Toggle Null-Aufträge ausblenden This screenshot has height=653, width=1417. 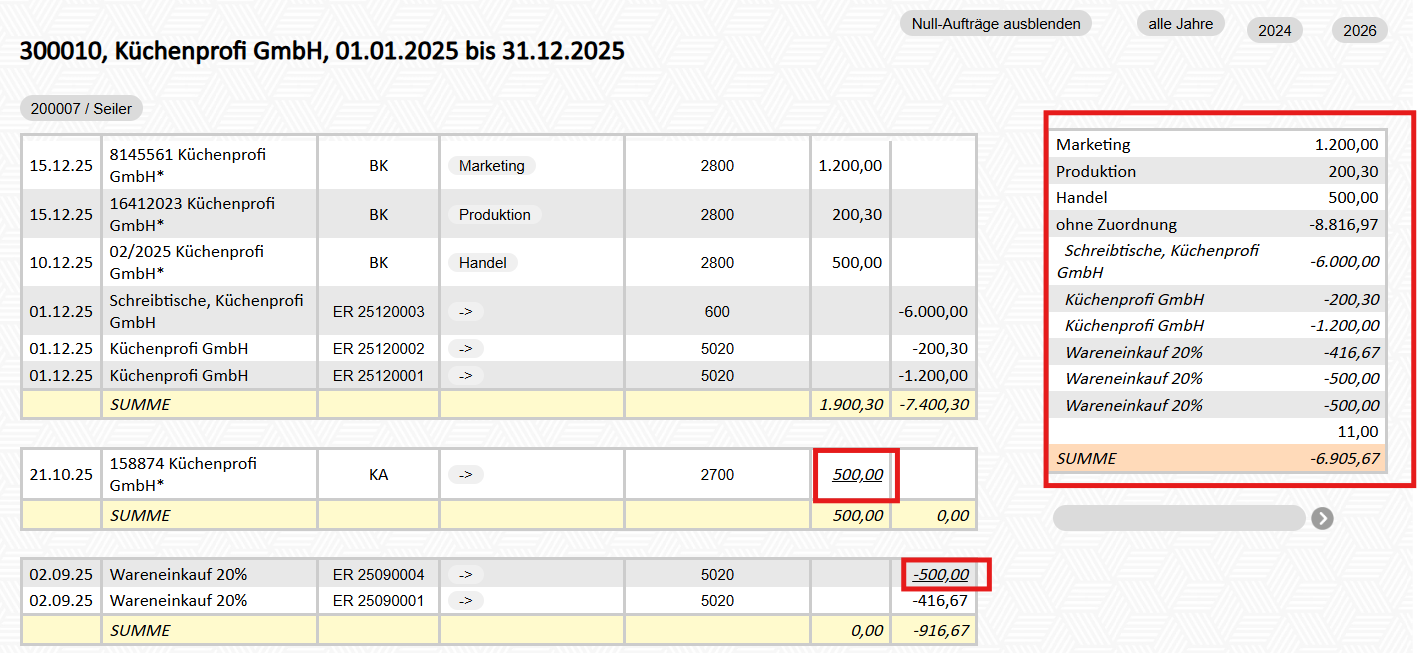coord(996,24)
